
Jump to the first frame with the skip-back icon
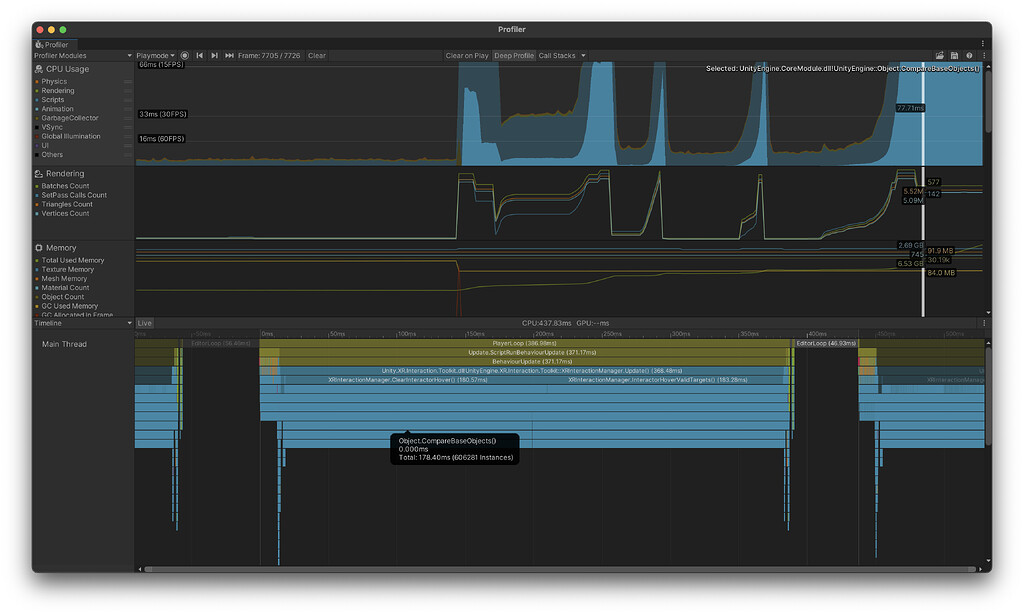point(199,55)
